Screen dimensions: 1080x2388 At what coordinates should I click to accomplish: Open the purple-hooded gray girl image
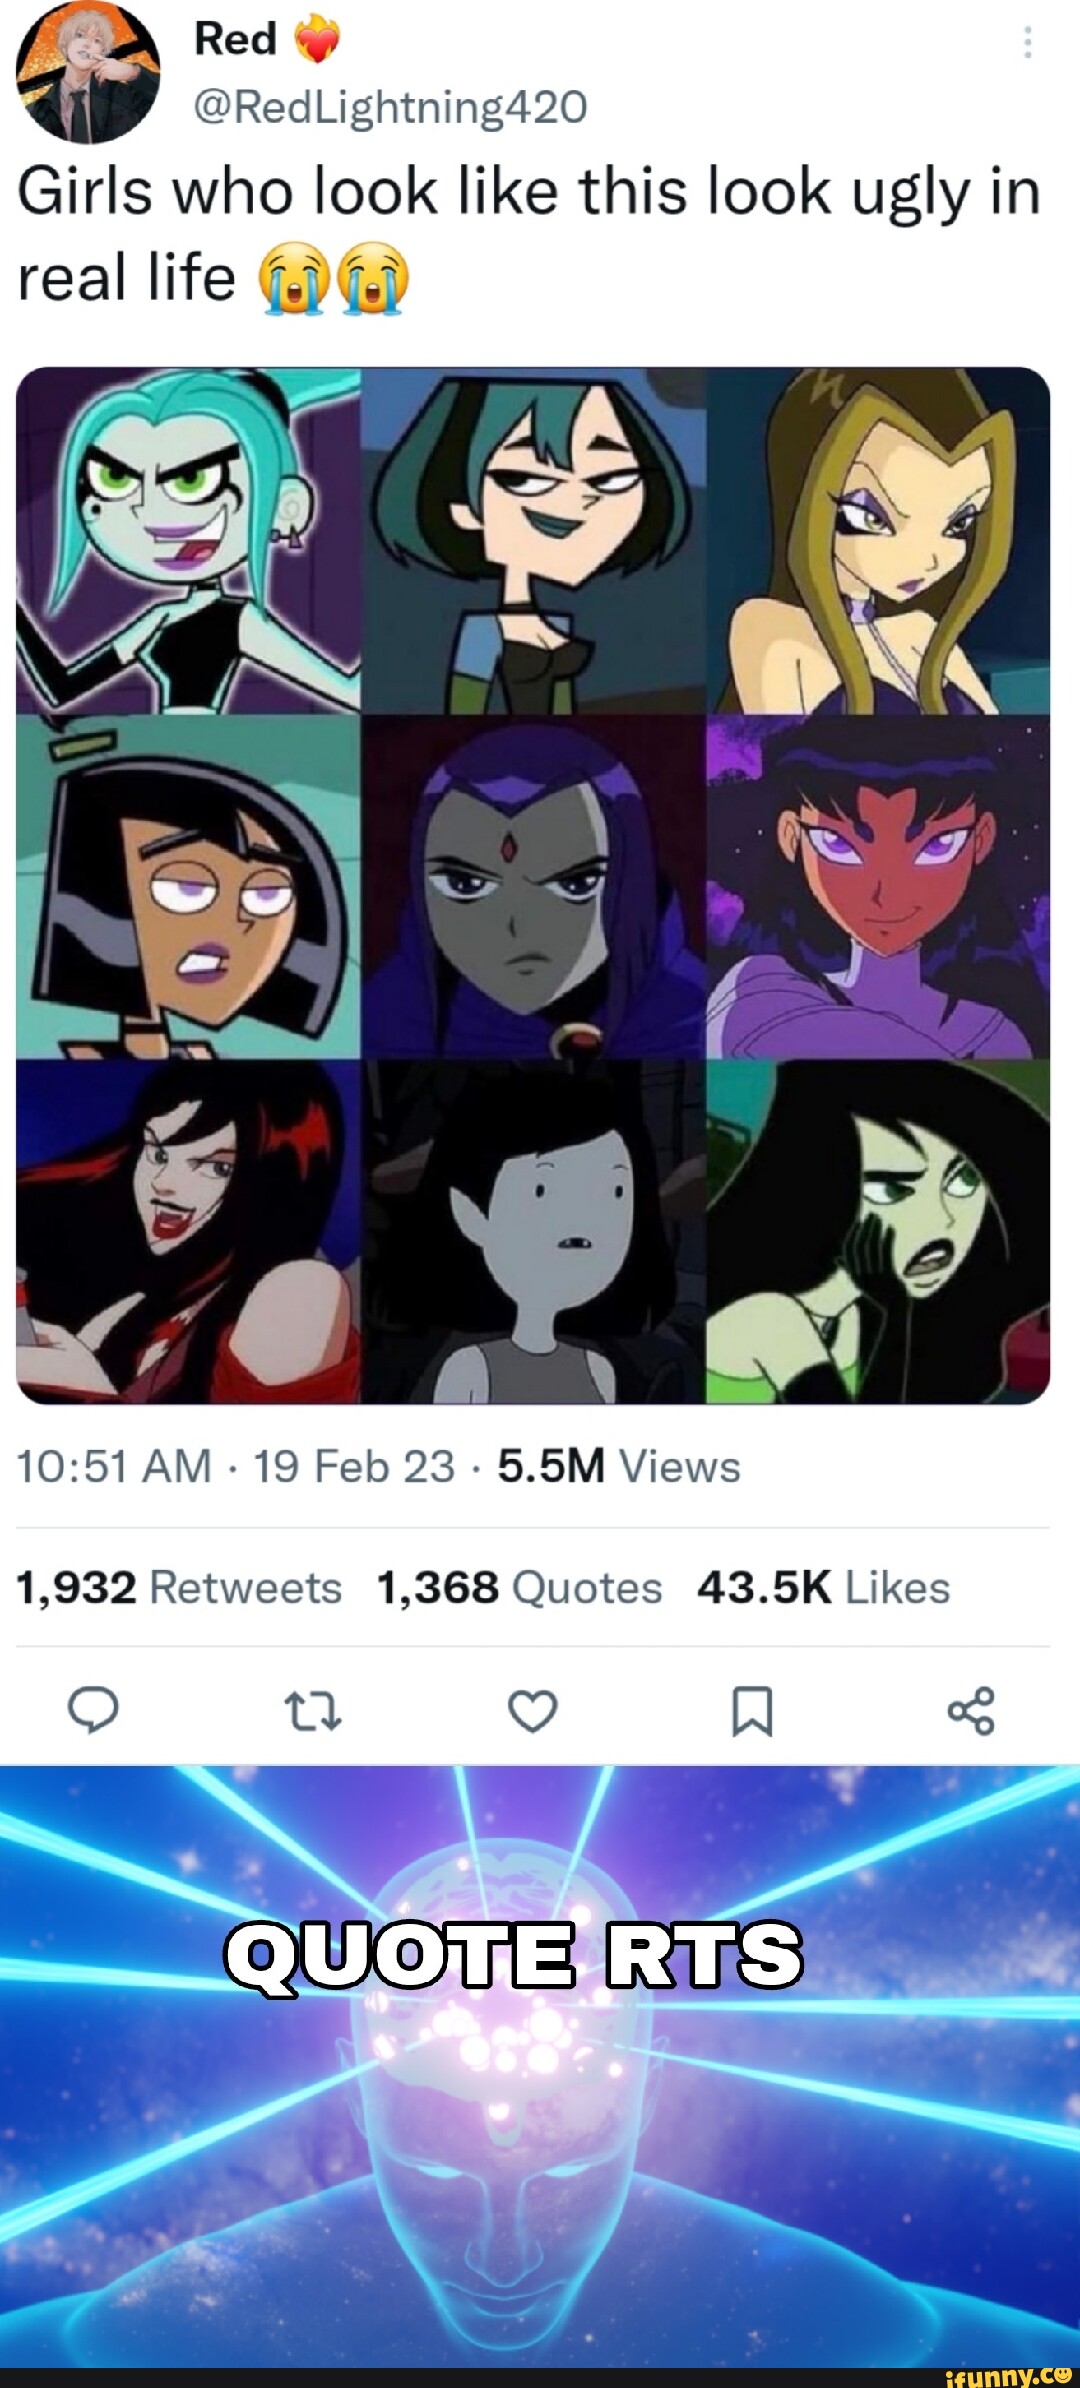pos(533,886)
